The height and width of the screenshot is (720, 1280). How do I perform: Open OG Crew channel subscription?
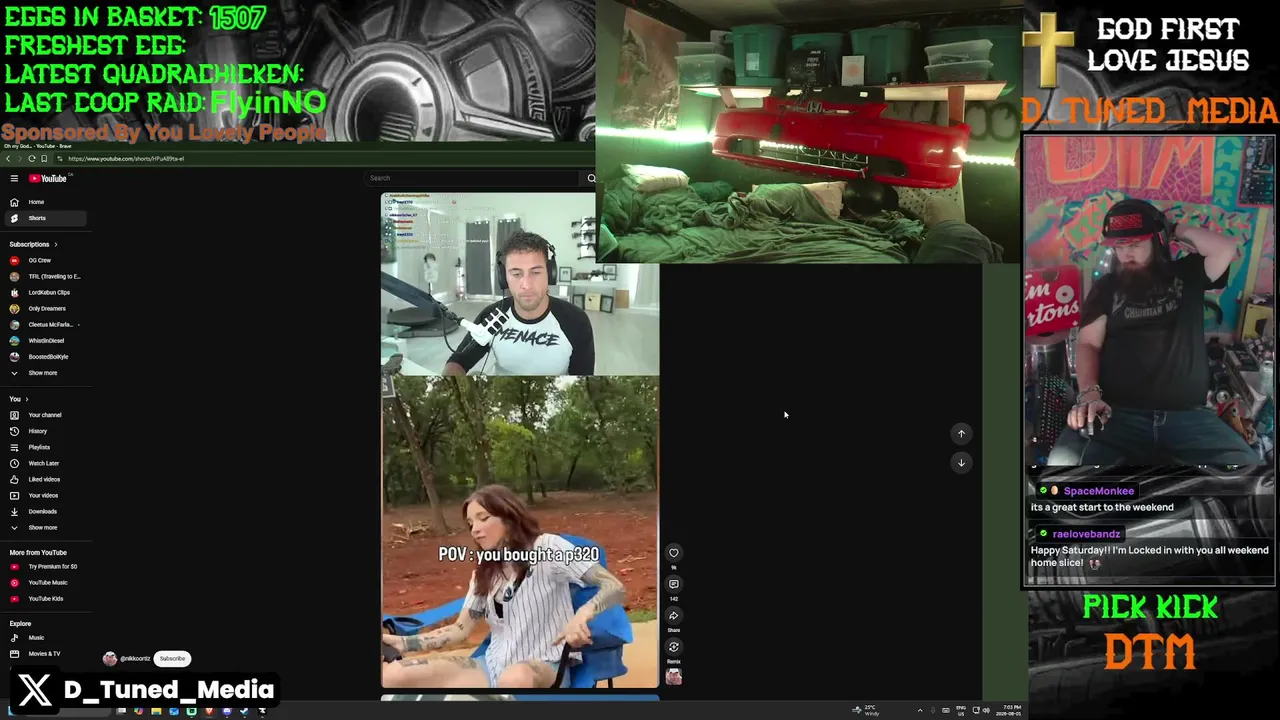click(x=46, y=260)
